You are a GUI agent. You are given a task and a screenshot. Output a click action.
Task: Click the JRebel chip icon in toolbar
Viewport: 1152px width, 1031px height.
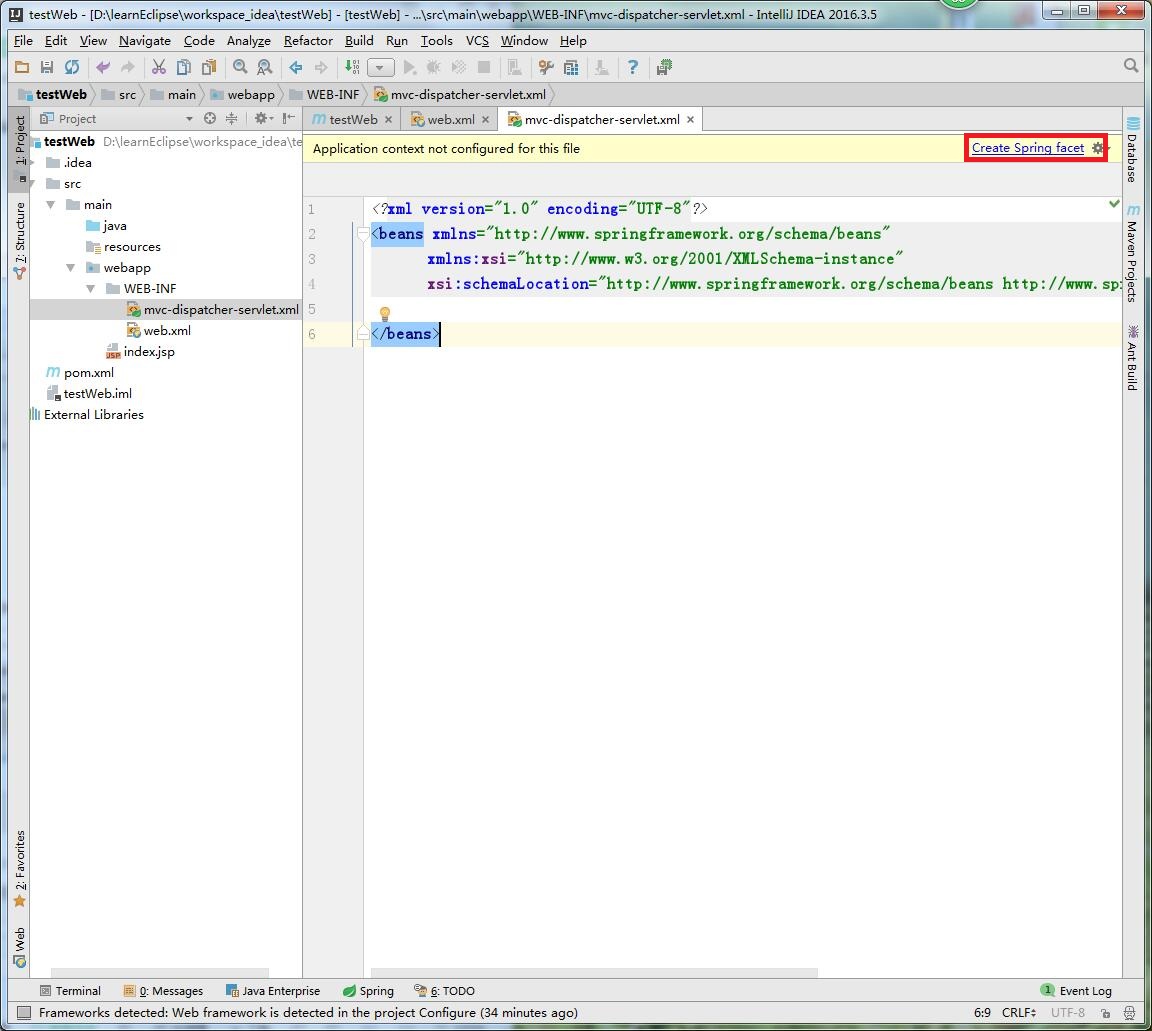664,68
